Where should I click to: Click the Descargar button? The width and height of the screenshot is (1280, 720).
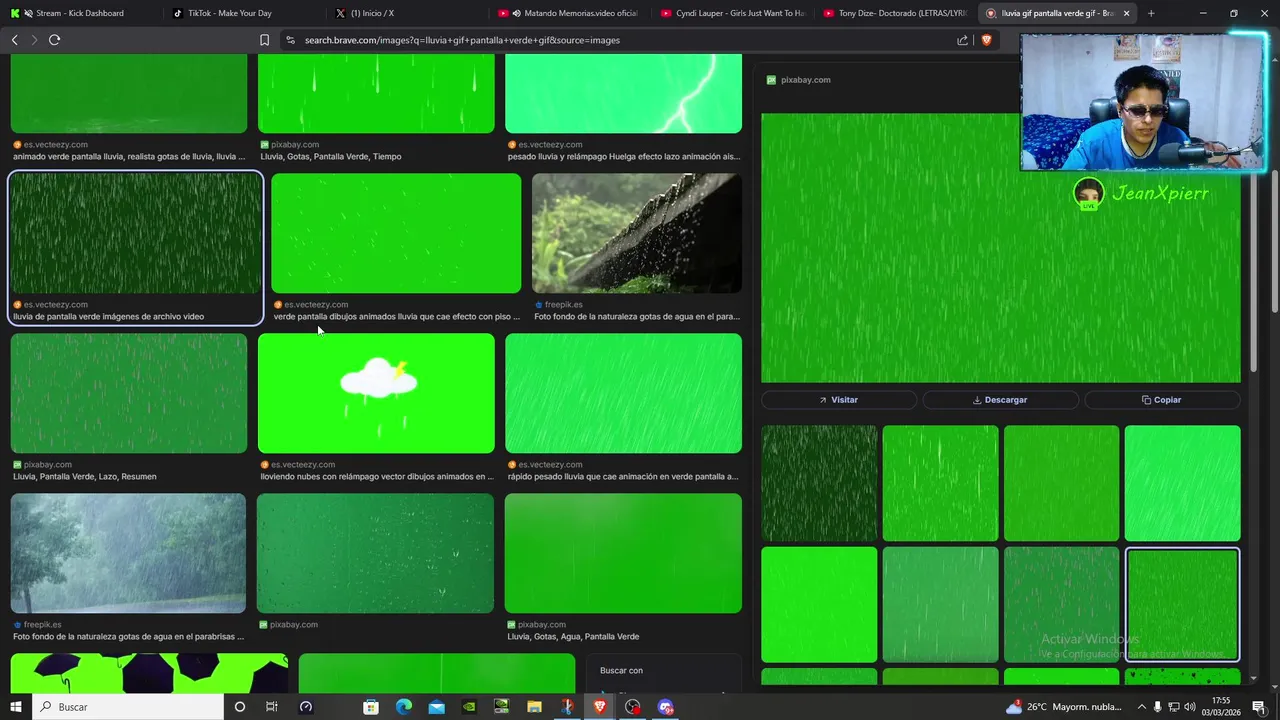point(1000,400)
